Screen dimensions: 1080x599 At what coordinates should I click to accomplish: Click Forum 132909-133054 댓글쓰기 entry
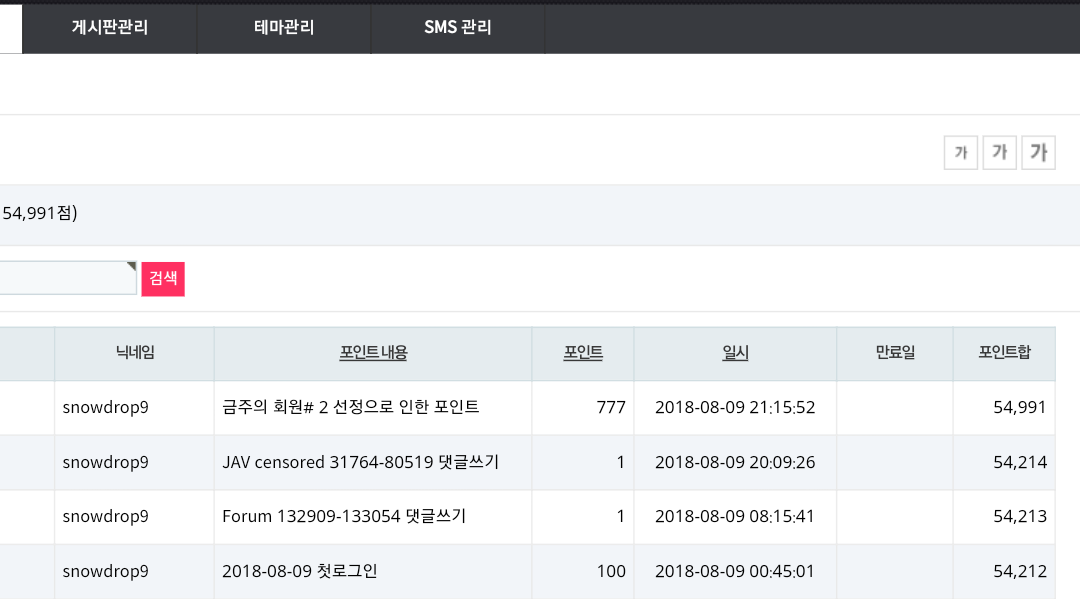click(344, 516)
